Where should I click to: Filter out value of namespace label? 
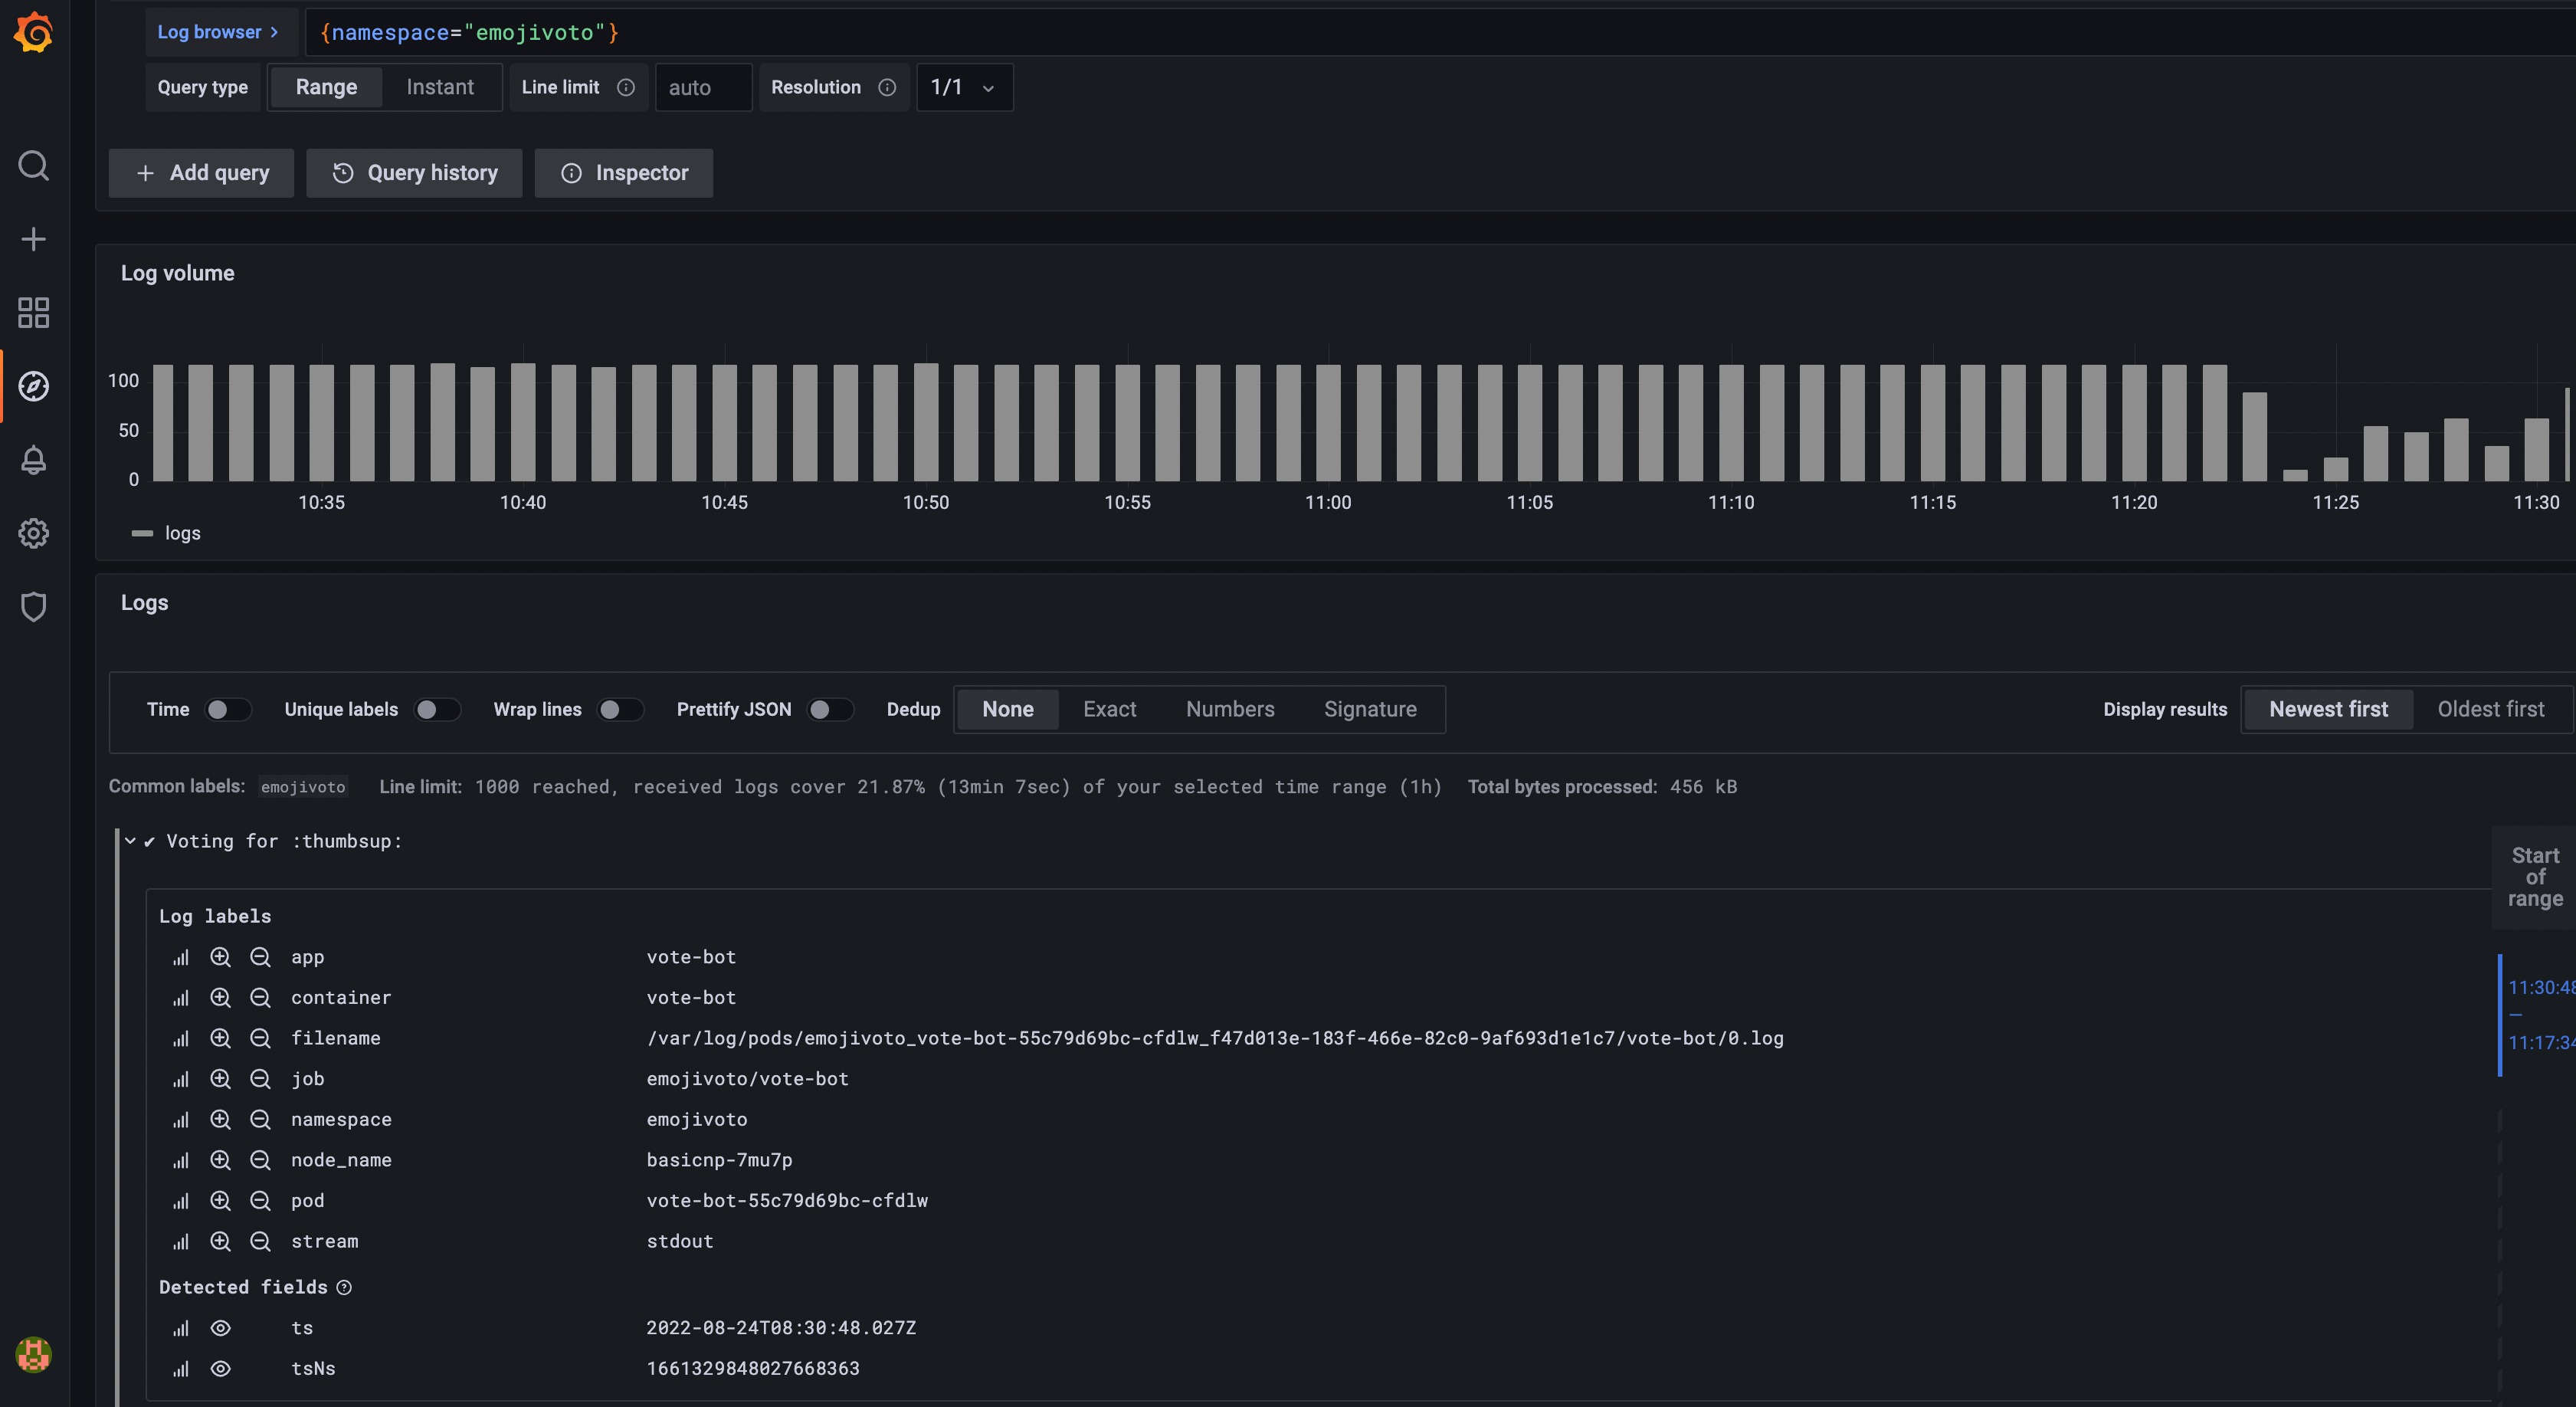260,1120
